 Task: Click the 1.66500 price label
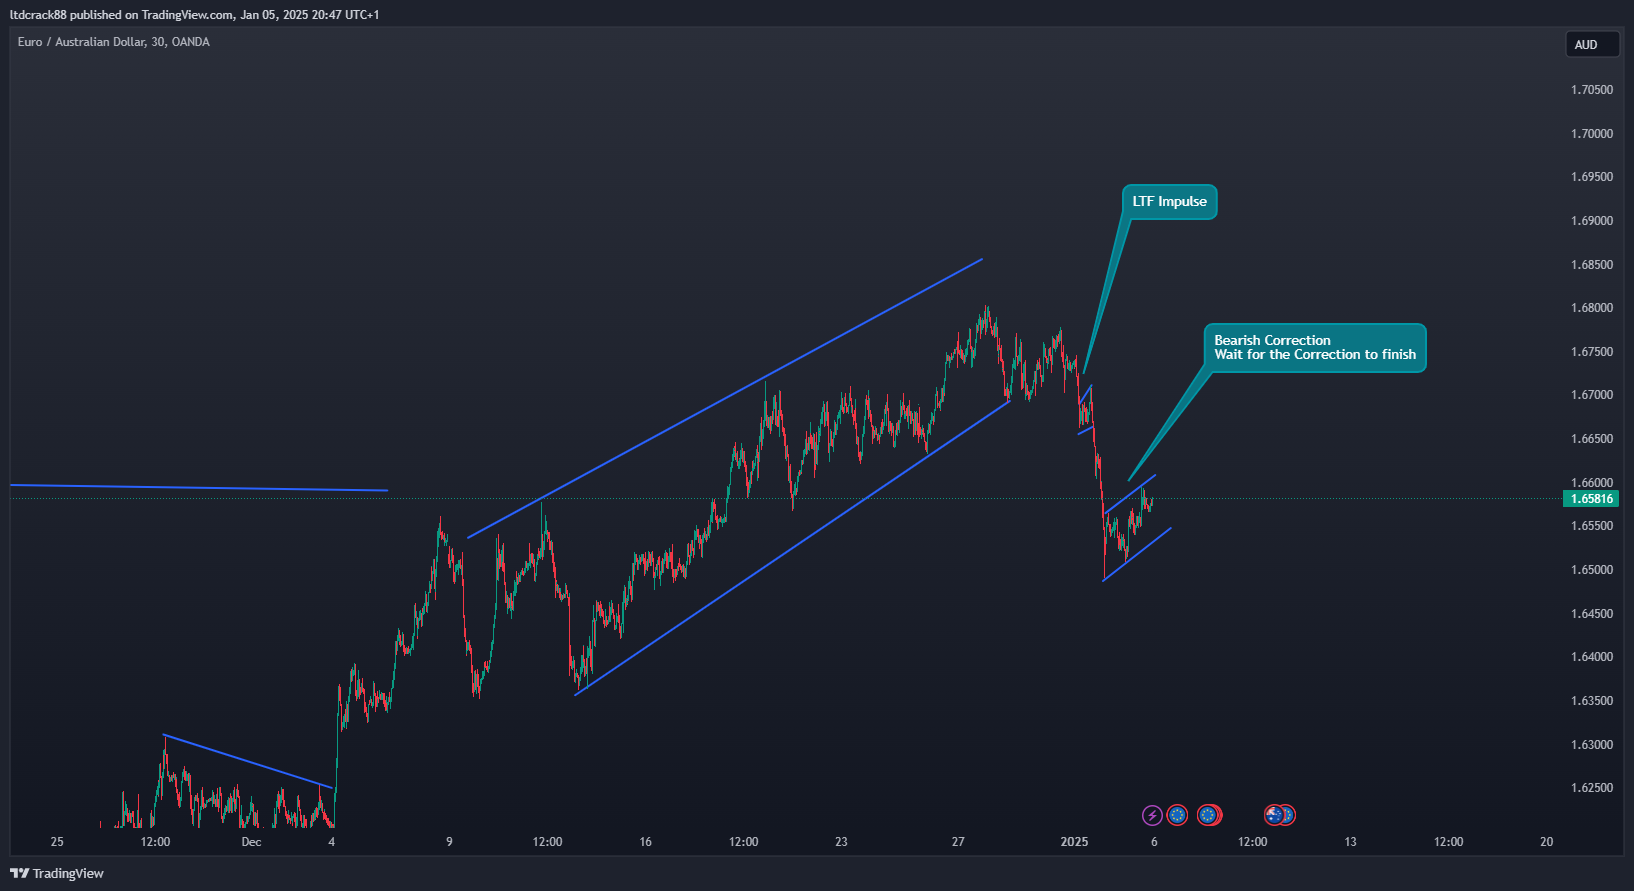(1592, 439)
